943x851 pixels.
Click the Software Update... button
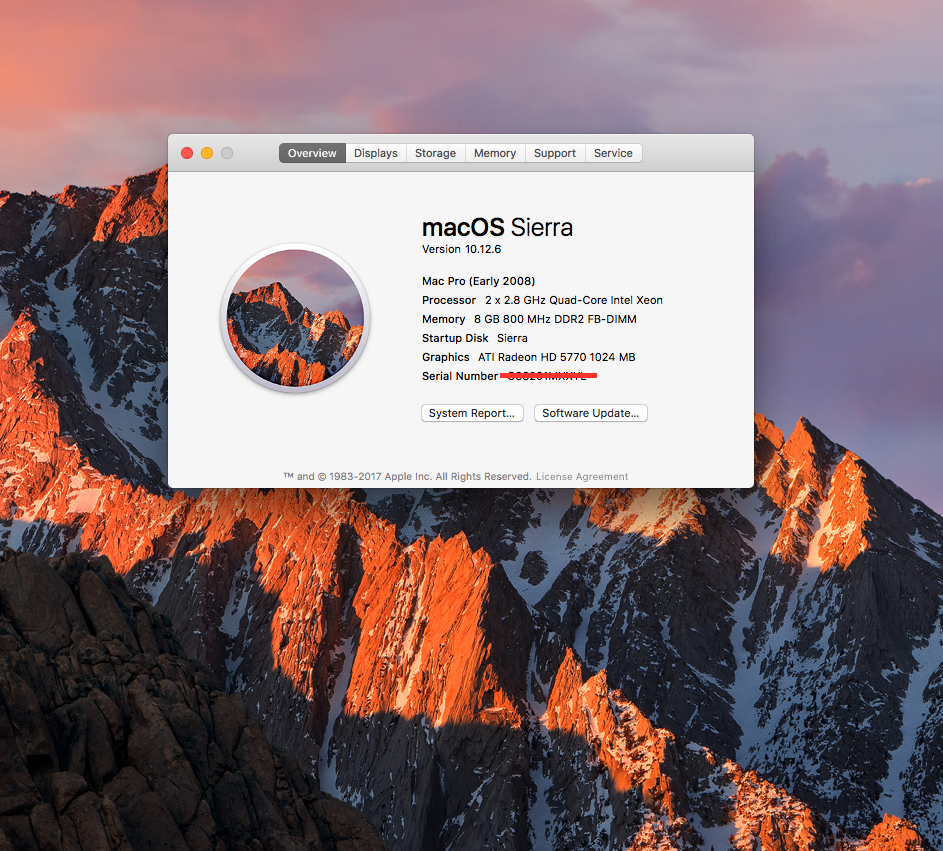(591, 413)
